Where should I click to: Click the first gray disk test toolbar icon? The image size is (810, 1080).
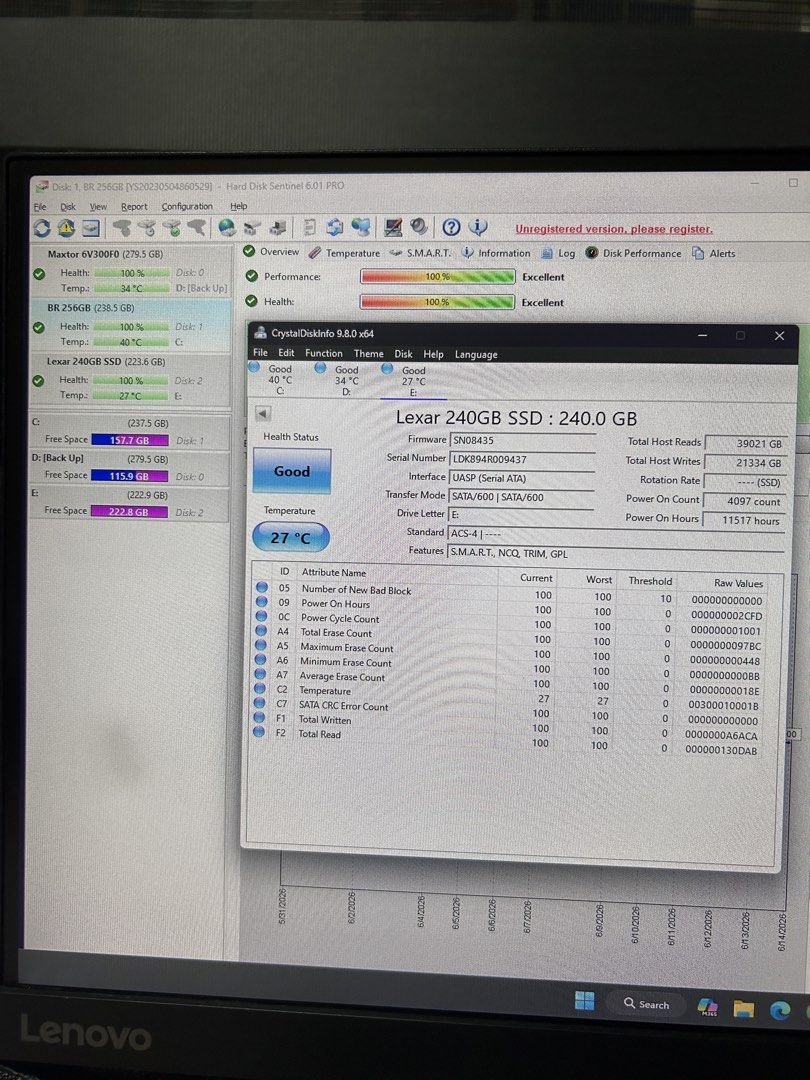pos(121,227)
